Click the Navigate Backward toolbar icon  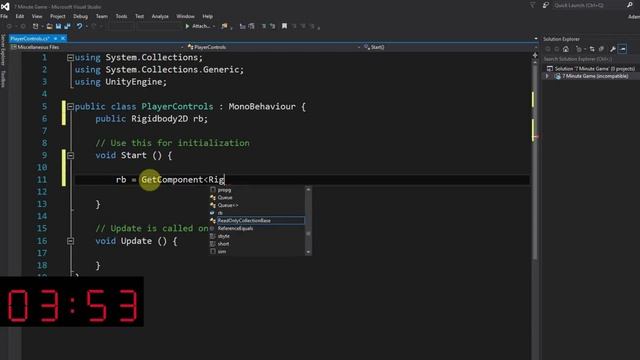click(9, 26)
